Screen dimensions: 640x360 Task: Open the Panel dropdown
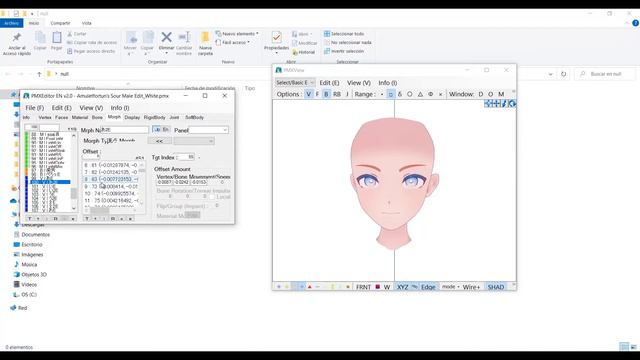click(208, 130)
